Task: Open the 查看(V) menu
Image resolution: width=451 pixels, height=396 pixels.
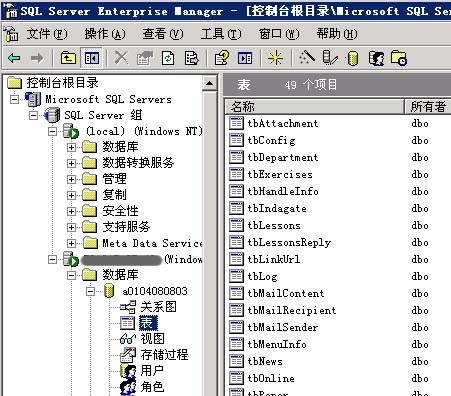Action: 163,34
